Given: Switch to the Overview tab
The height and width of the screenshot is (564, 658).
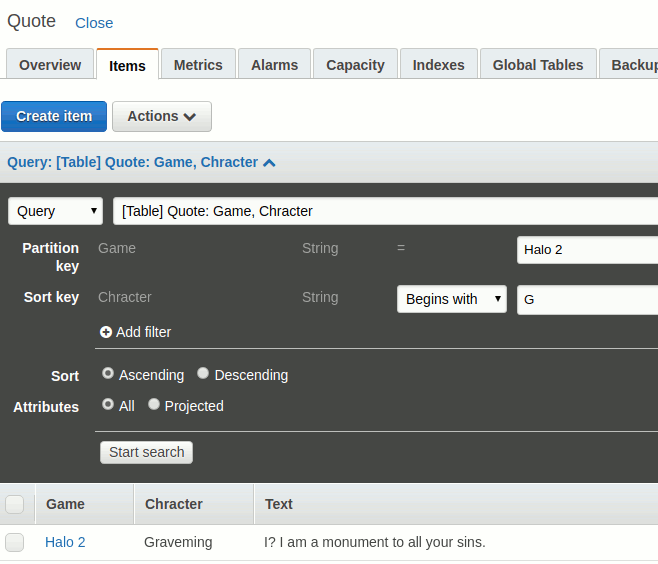Looking at the screenshot, I should point(50,65).
